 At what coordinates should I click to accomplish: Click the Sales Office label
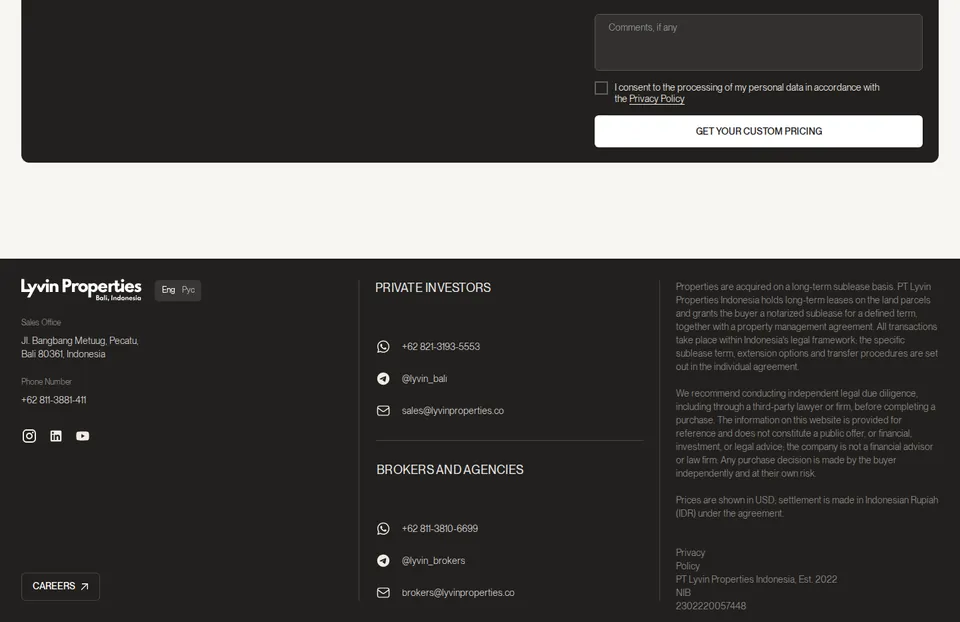pyautogui.click(x=41, y=322)
